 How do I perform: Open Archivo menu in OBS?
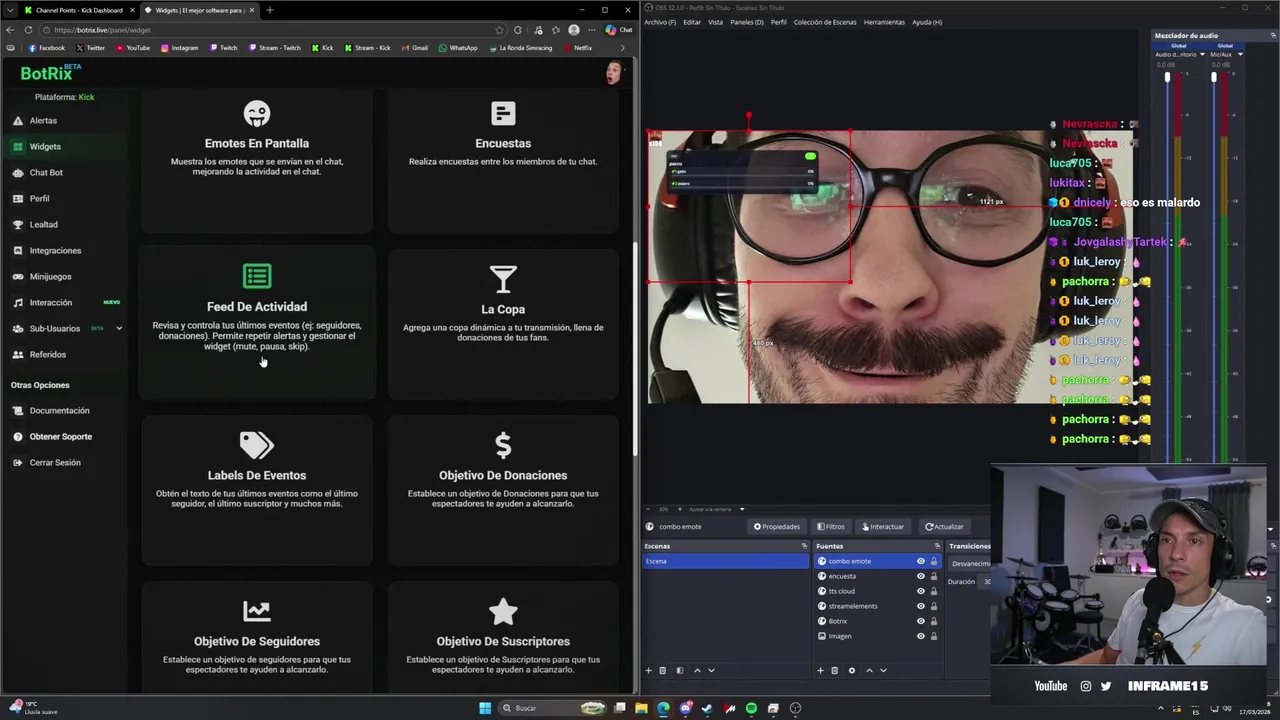[660, 22]
